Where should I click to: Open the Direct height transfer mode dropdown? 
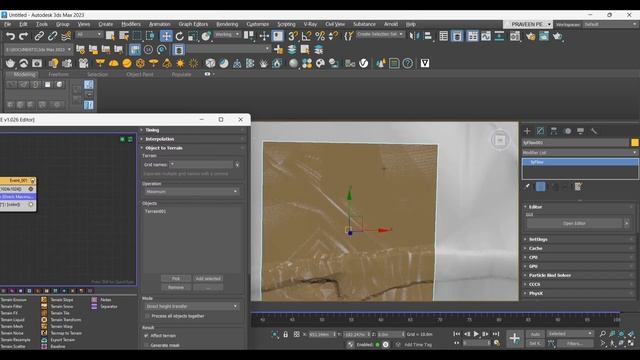[x=191, y=306]
